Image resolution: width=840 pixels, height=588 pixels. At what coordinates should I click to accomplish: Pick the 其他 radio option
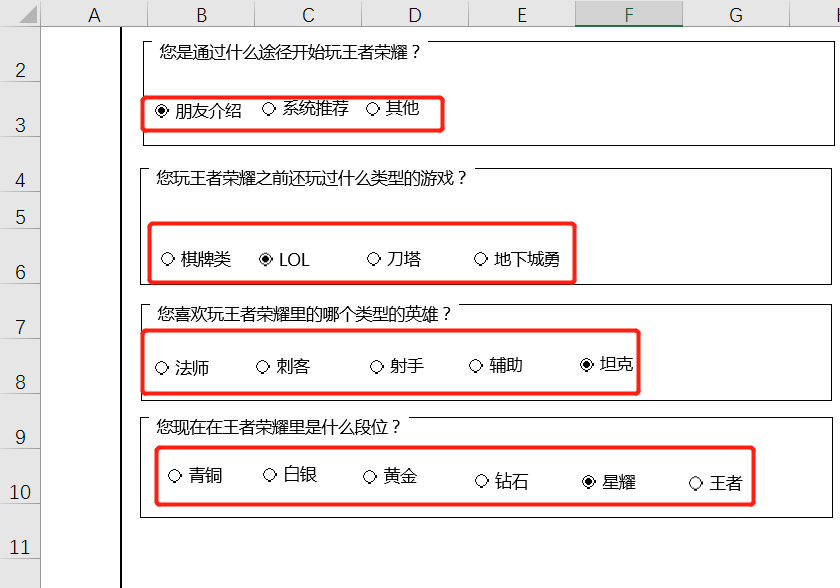pos(373,109)
